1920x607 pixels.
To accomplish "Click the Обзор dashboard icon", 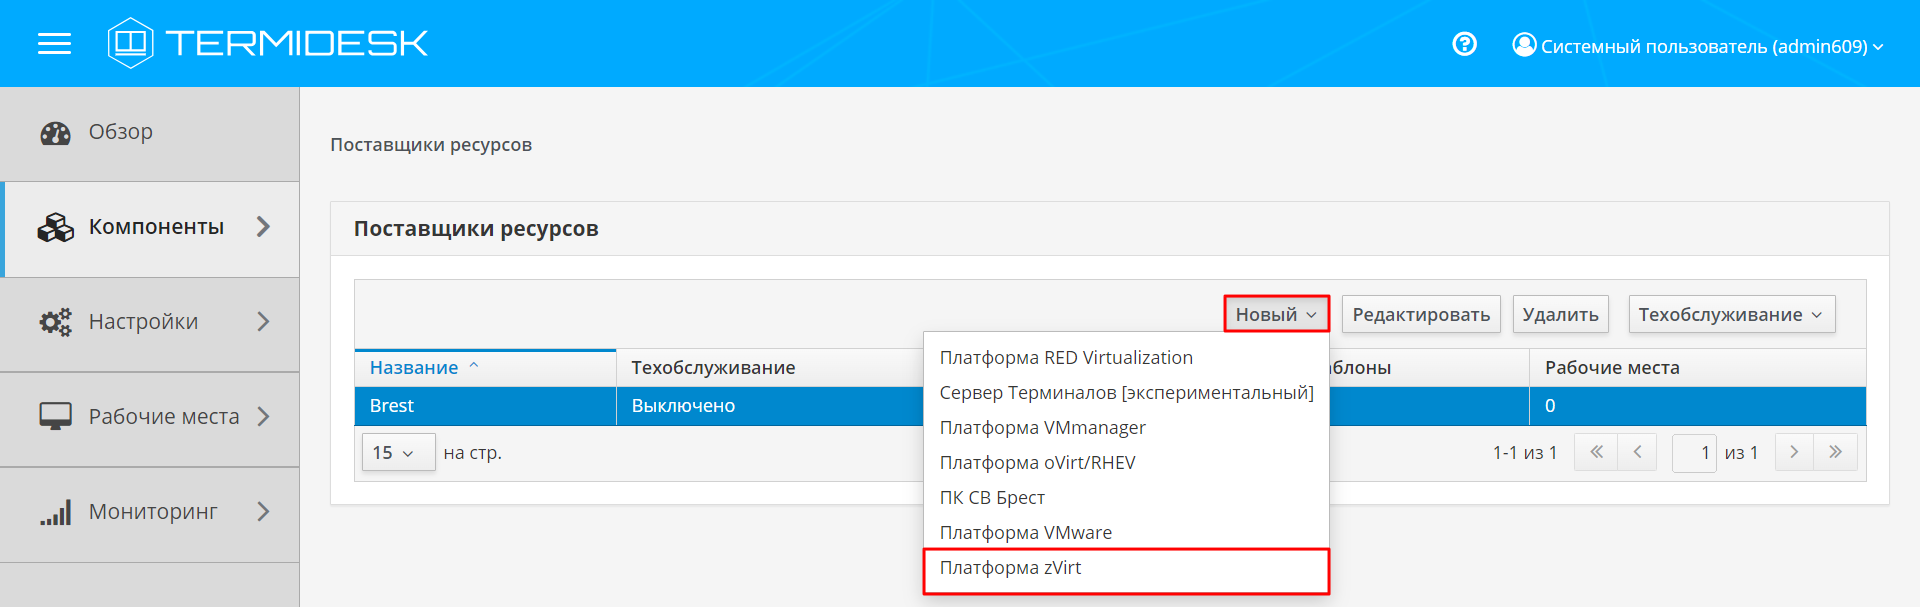I will point(55,133).
